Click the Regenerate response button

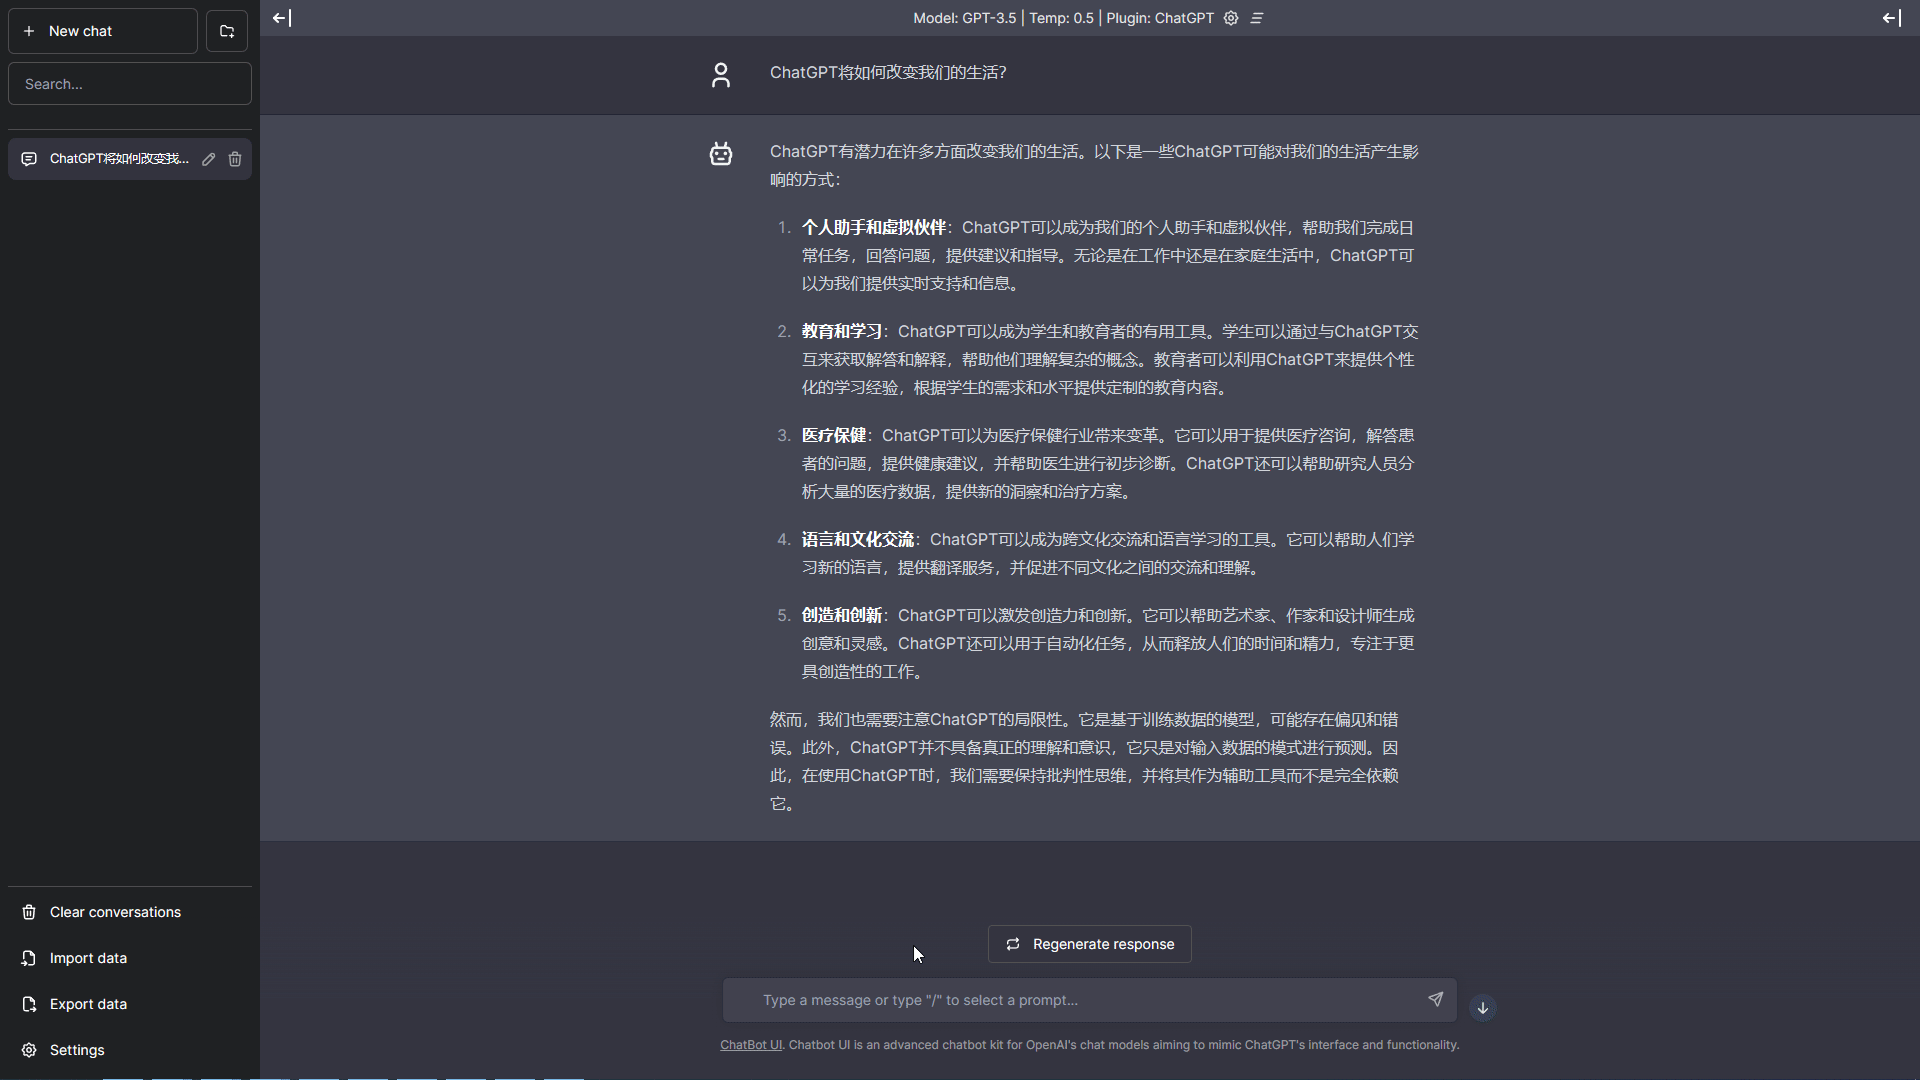point(1088,944)
